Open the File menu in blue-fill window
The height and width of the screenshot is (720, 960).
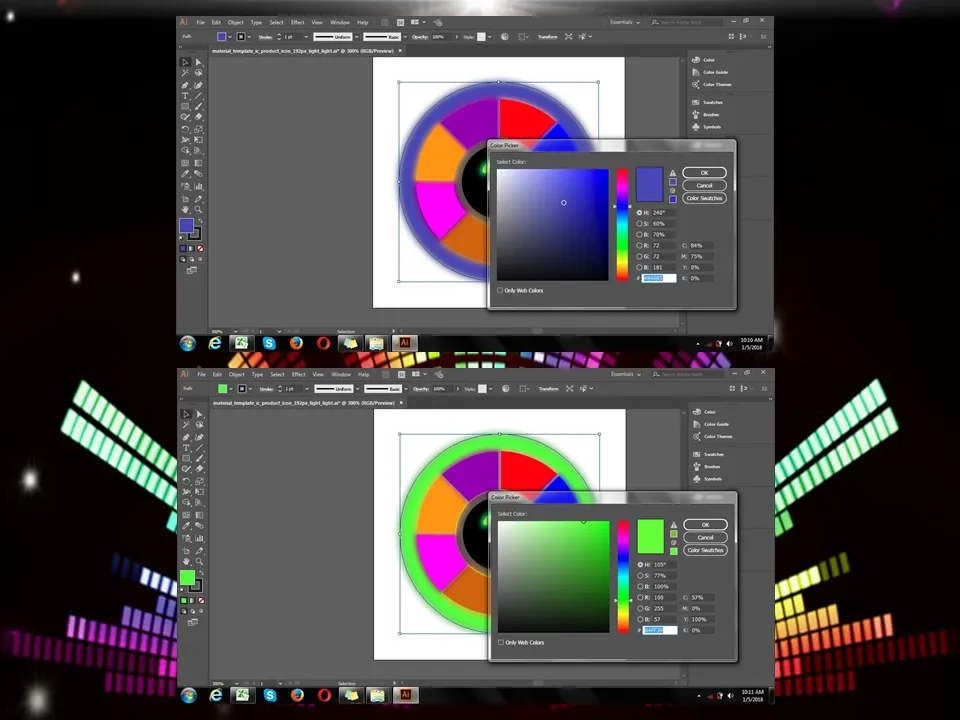point(200,22)
